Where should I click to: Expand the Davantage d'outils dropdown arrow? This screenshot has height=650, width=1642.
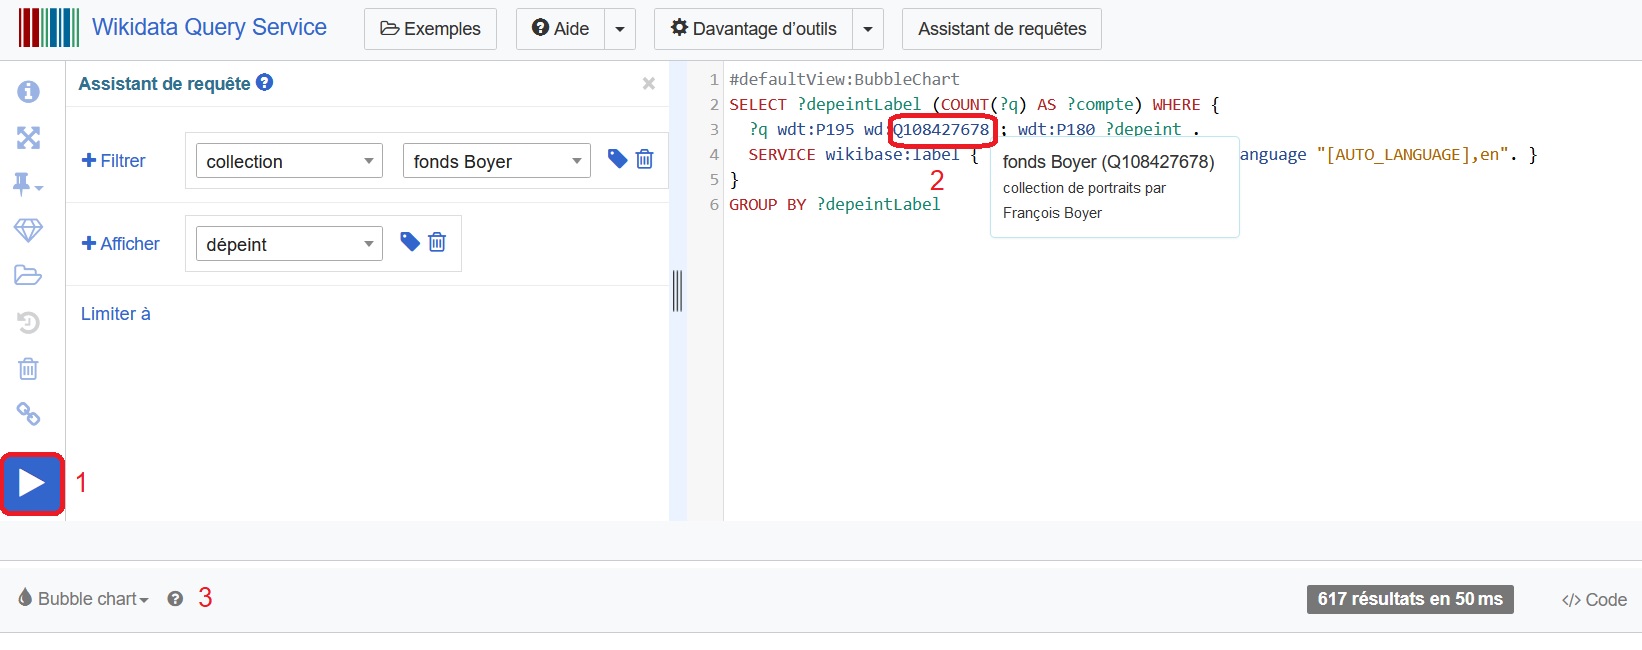[x=868, y=29]
